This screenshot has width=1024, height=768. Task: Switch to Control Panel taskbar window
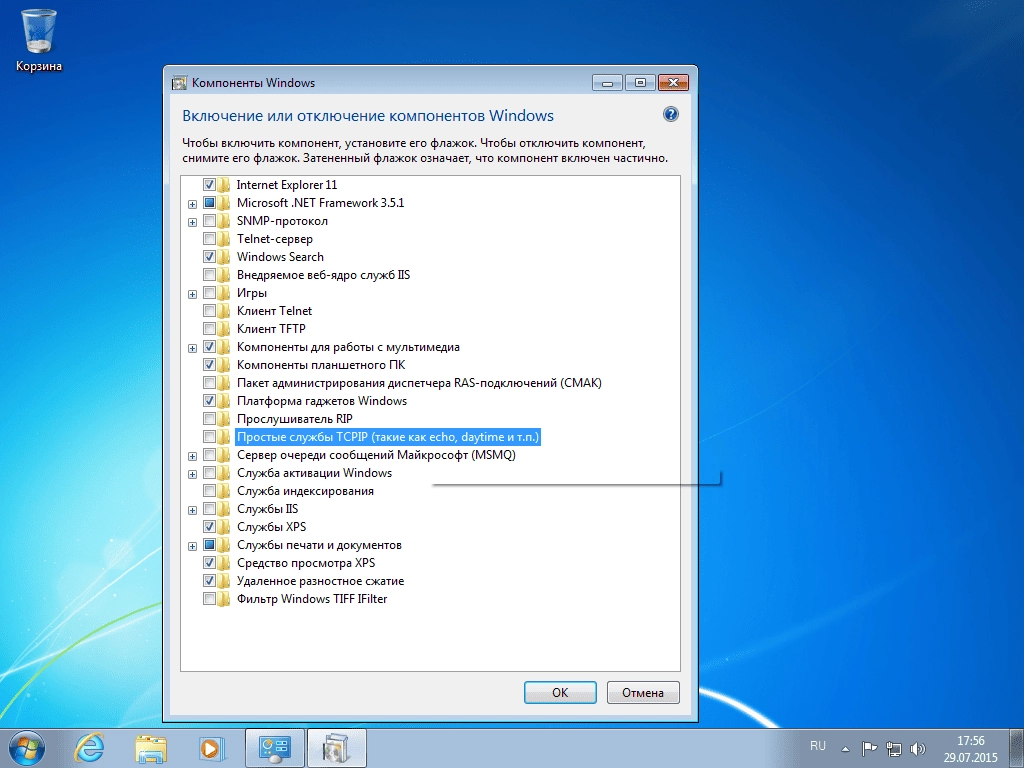274,748
